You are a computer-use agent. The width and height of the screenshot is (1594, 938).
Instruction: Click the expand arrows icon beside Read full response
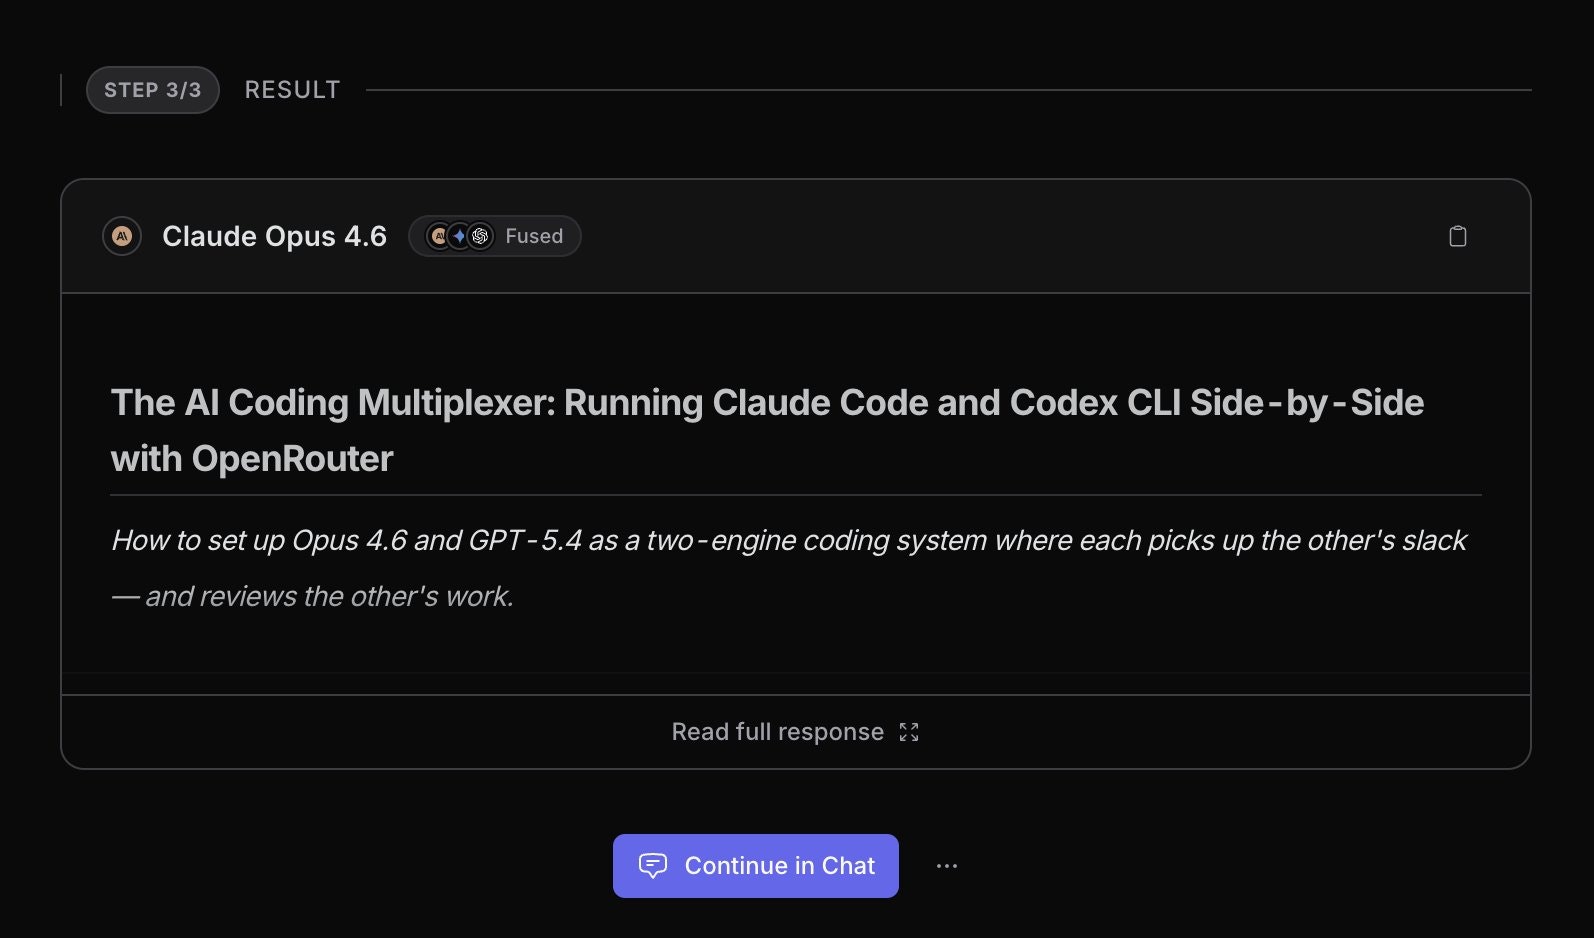coord(908,732)
